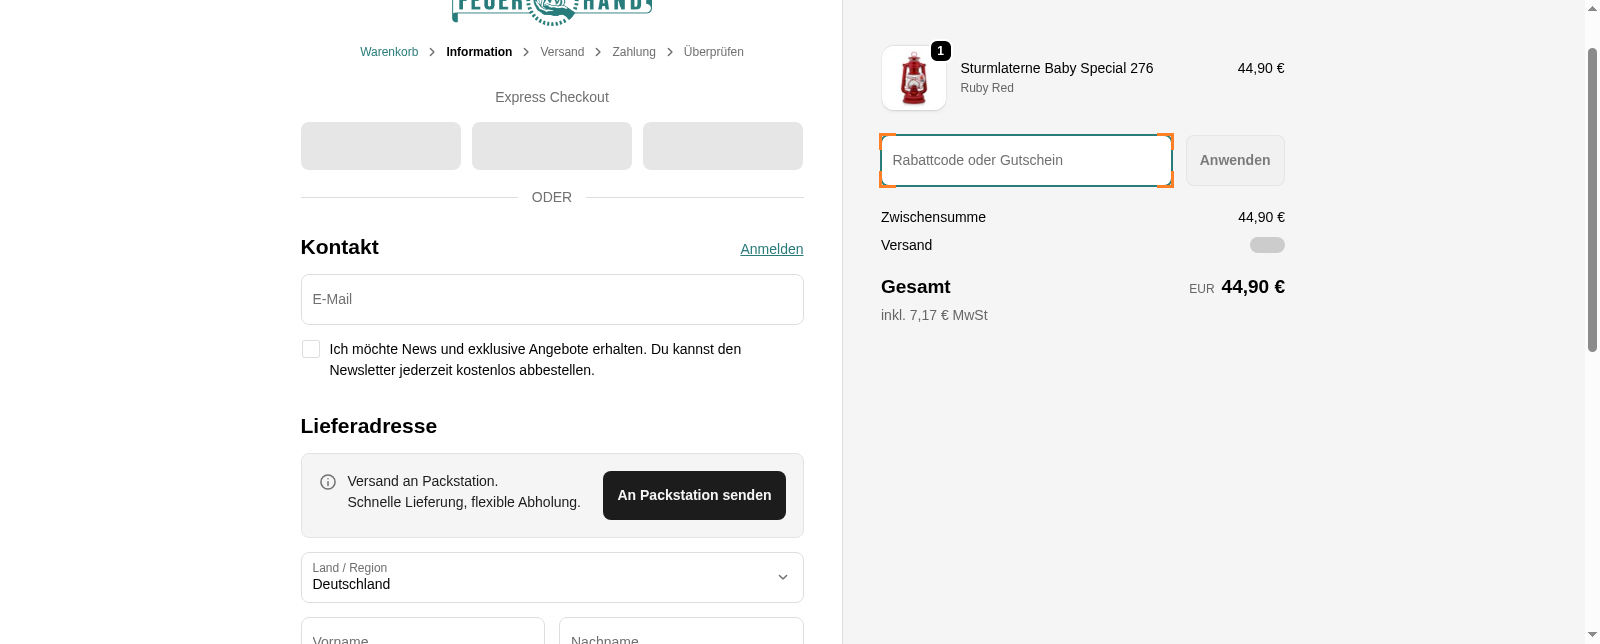Click the Vorname field
Screen dimensions: 1600x644
click(422, 636)
